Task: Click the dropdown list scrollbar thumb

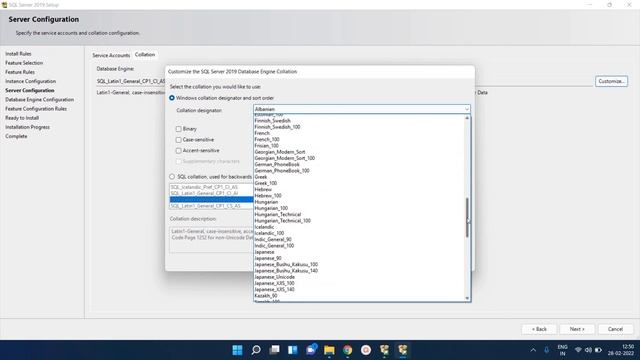Action: click(467, 218)
